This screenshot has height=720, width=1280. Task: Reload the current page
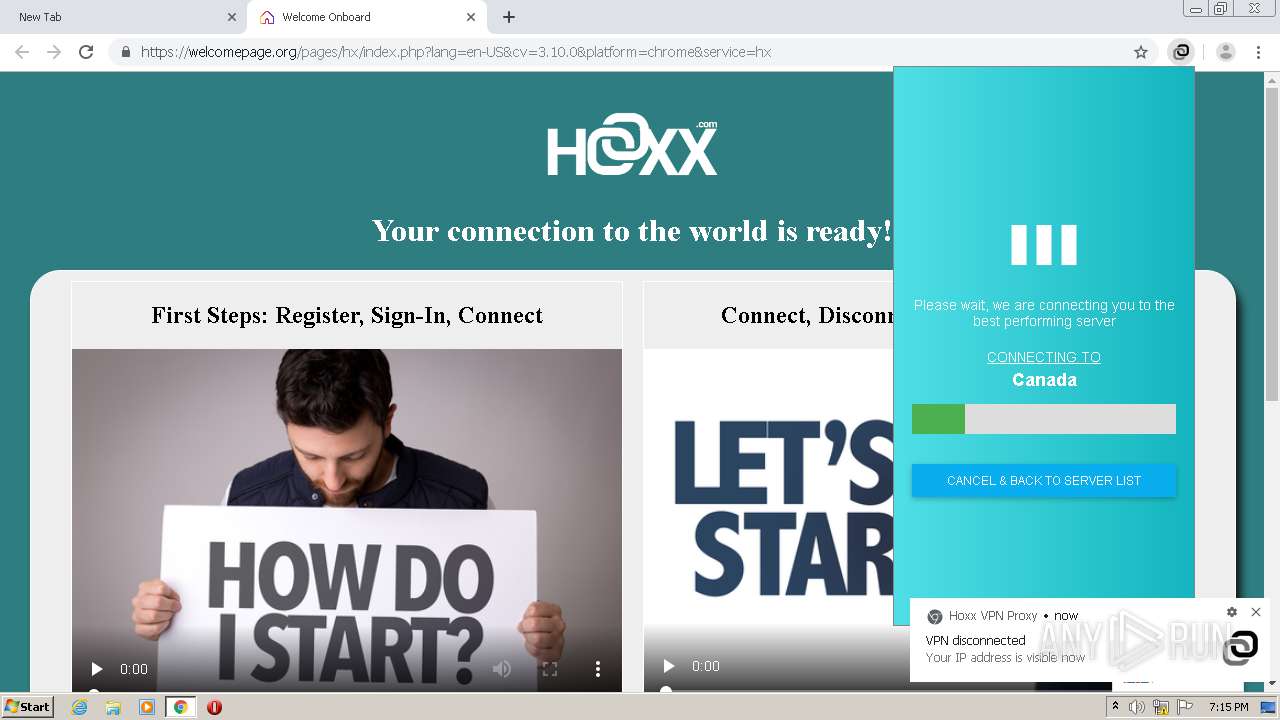tap(86, 52)
